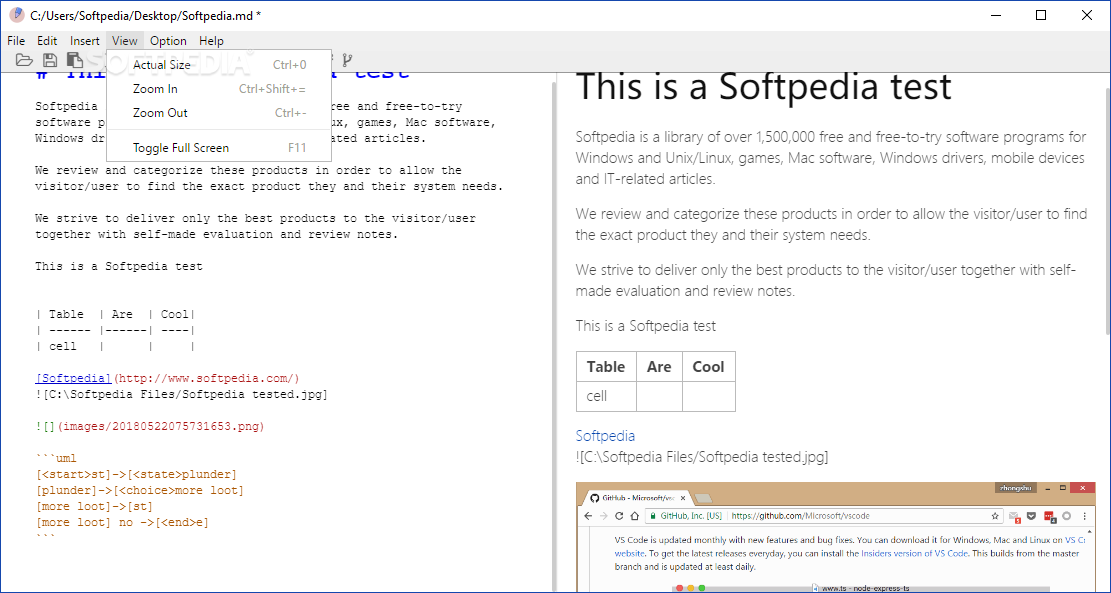Image resolution: width=1111 pixels, height=593 pixels.
Task: Click the '[plunder]->[<choice>more loot]' line
Action: coord(140,491)
